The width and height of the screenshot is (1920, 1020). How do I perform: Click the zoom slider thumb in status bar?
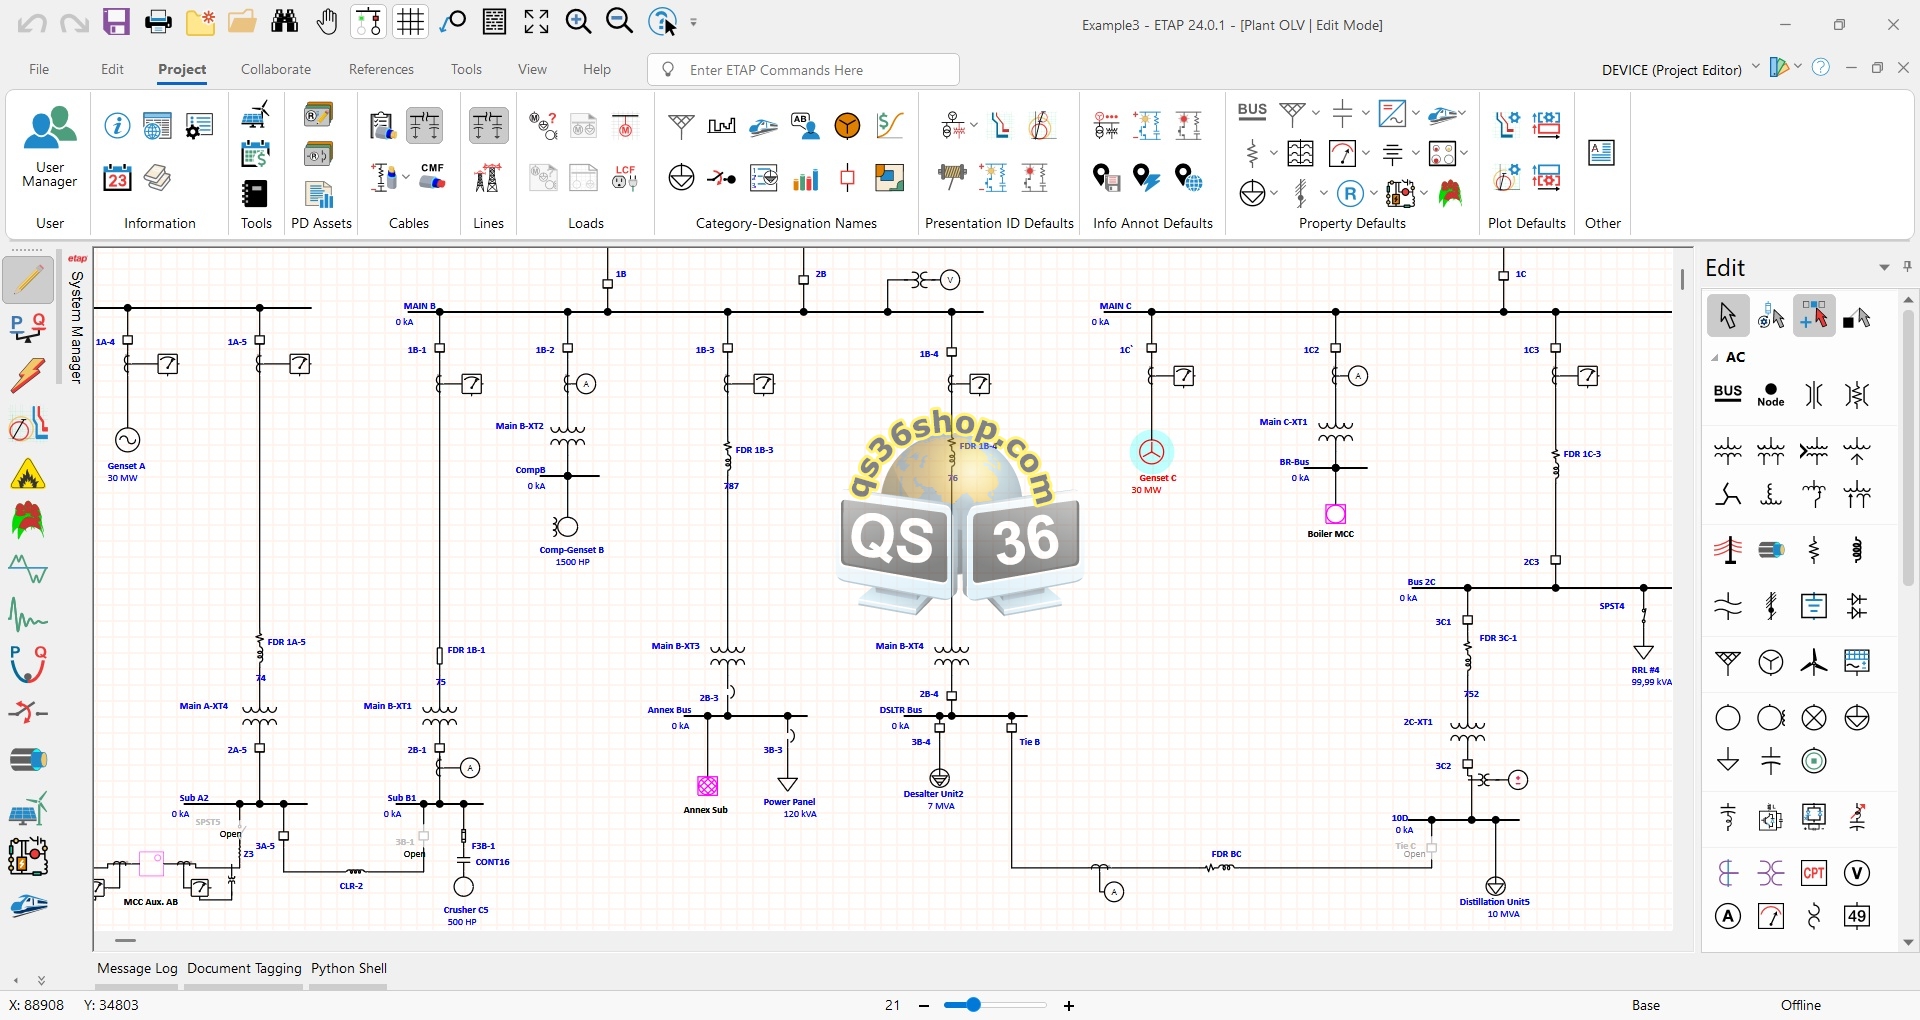(x=973, y=1005)
